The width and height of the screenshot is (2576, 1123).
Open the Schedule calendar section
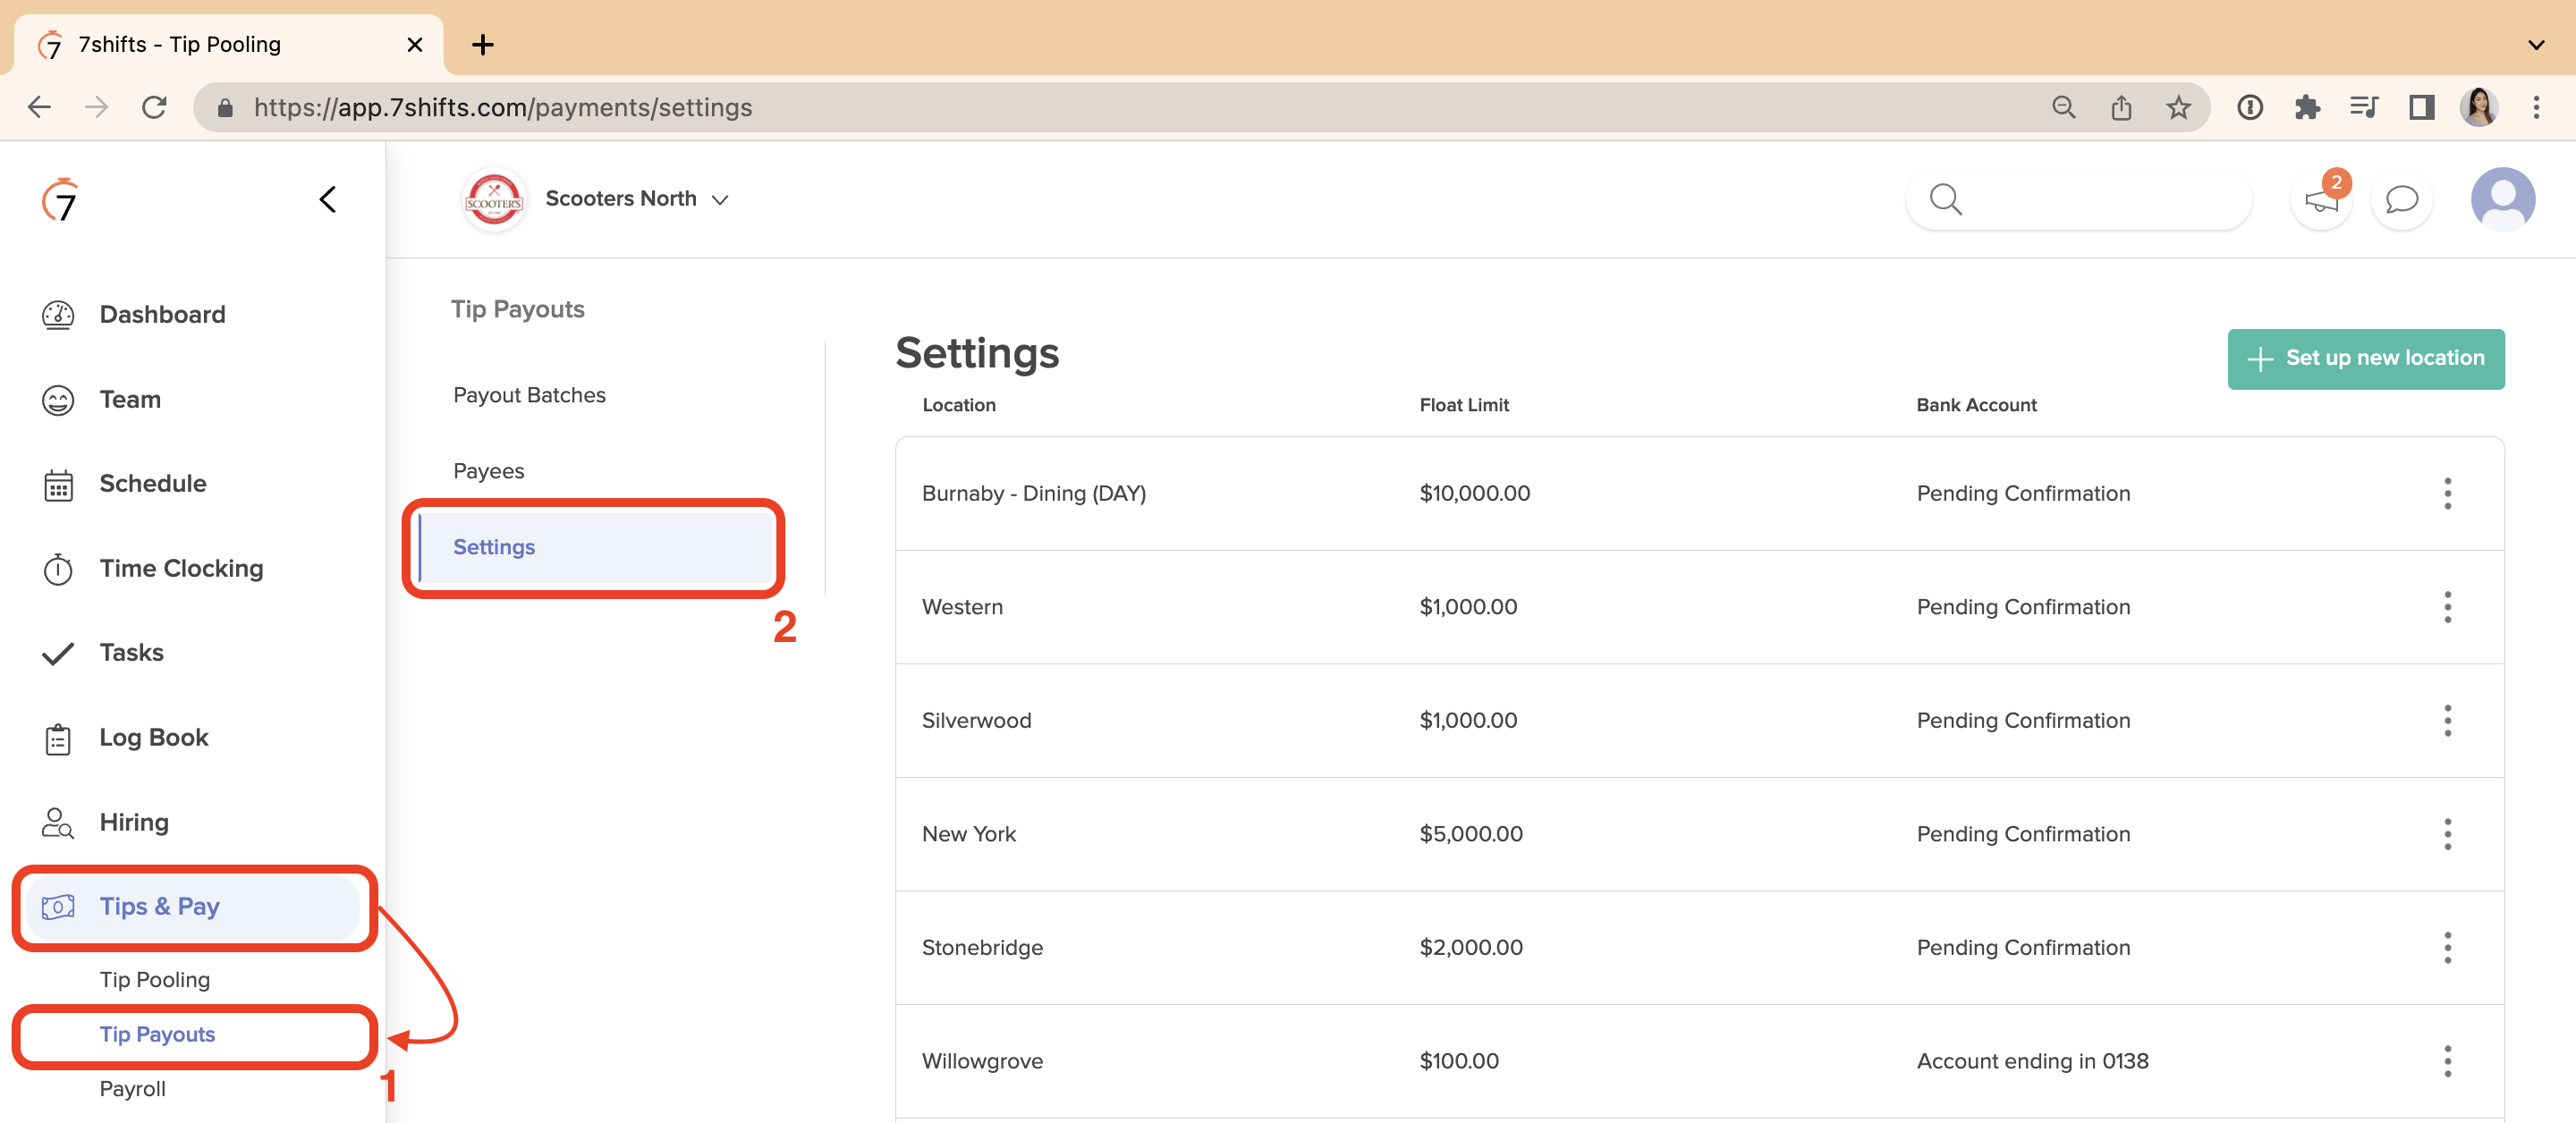click(x=152, y=484)
